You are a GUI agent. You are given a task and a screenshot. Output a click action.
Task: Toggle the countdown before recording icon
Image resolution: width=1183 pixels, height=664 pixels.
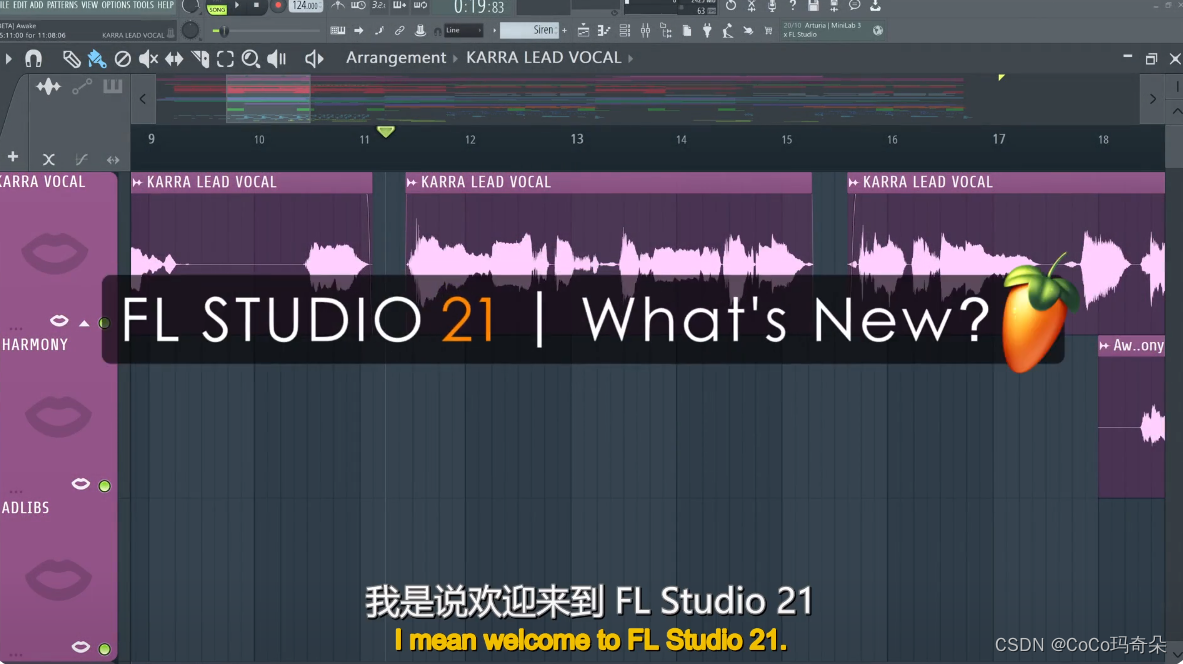click(x=379, y=5)
